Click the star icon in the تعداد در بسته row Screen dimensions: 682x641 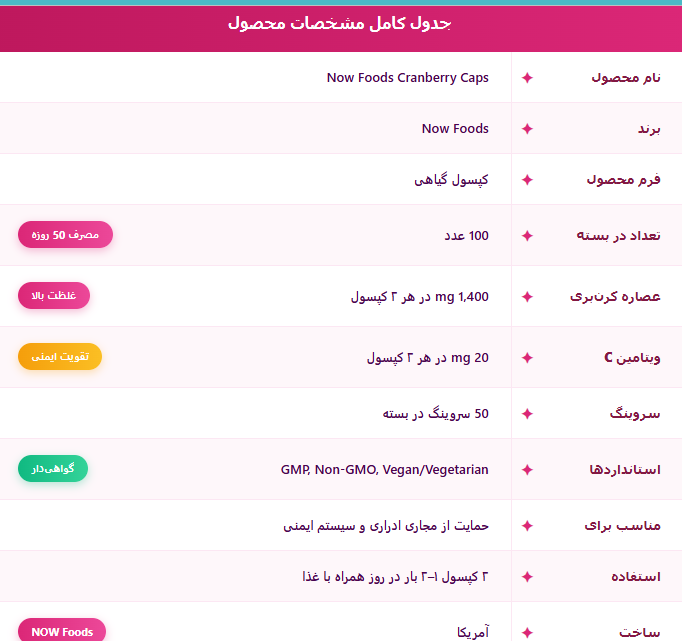pos(527,236)
